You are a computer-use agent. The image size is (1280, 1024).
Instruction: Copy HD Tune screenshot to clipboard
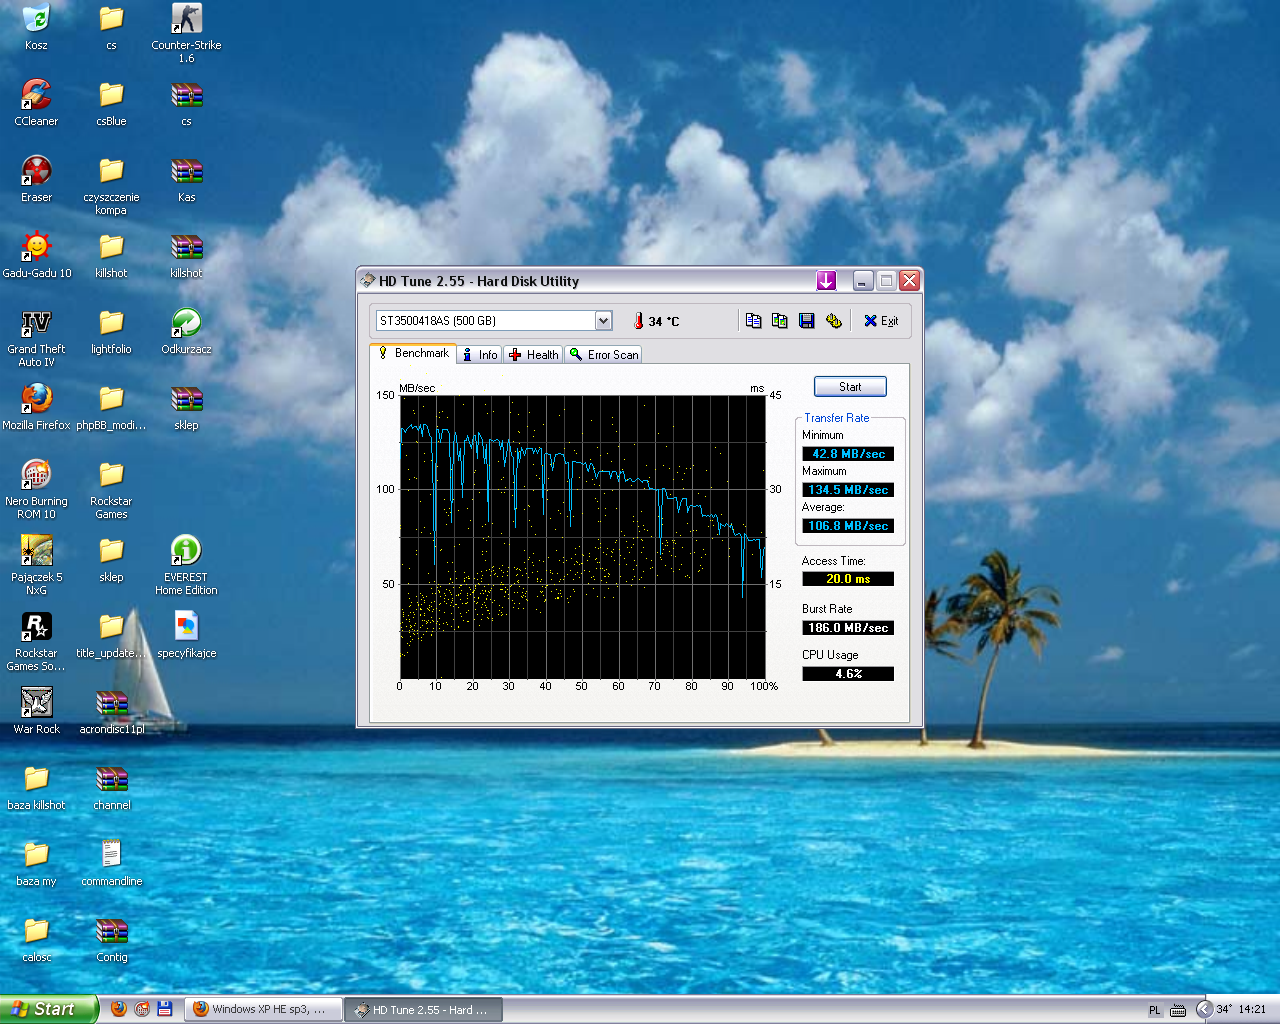(x=780, y=321)
